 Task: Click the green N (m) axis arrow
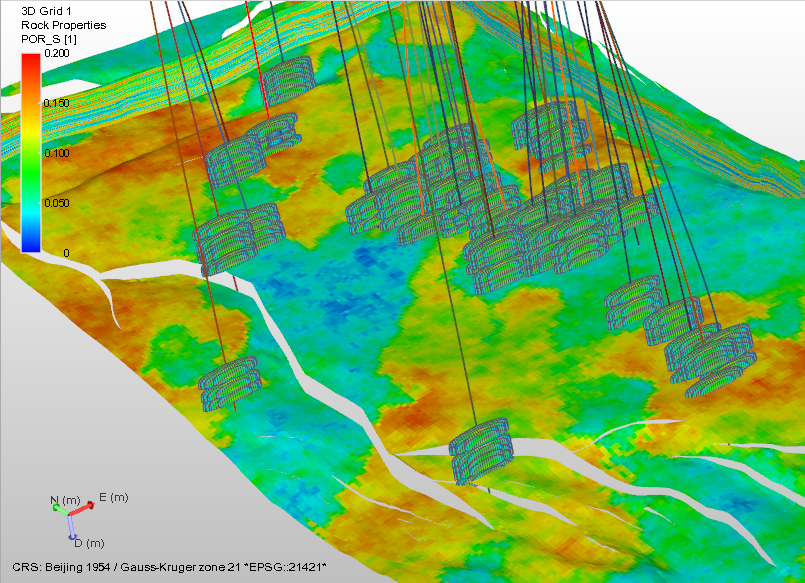click(59, 508)
